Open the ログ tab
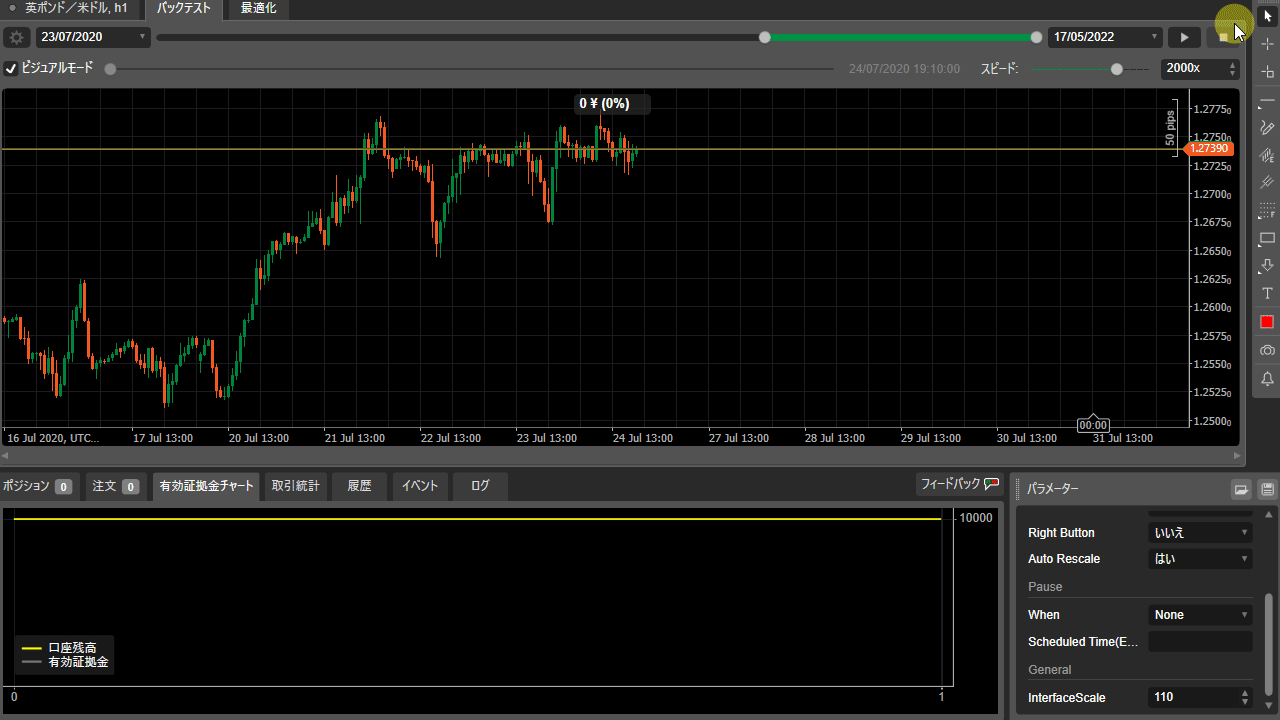The height and width of the screenshot is (720, 1280). coord(480,486)
